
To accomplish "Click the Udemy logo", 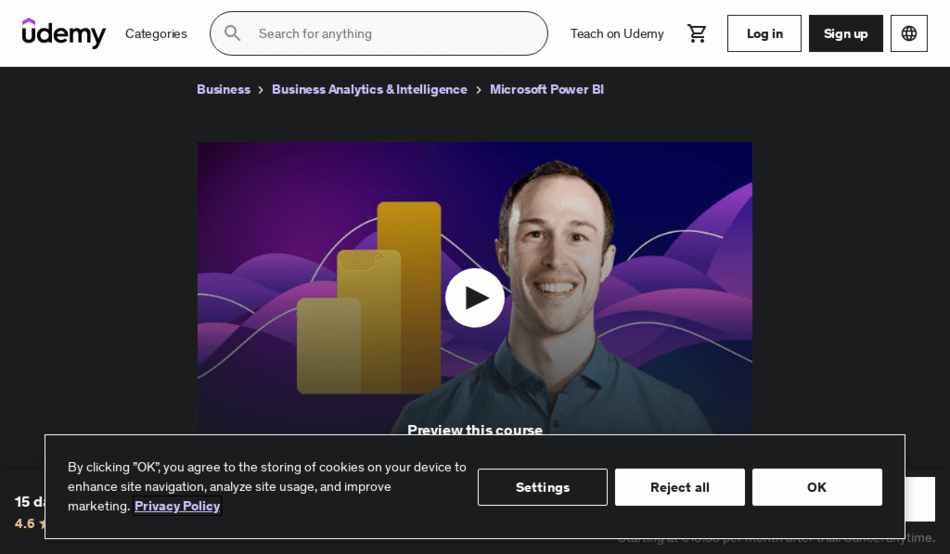I will point(63,33).
